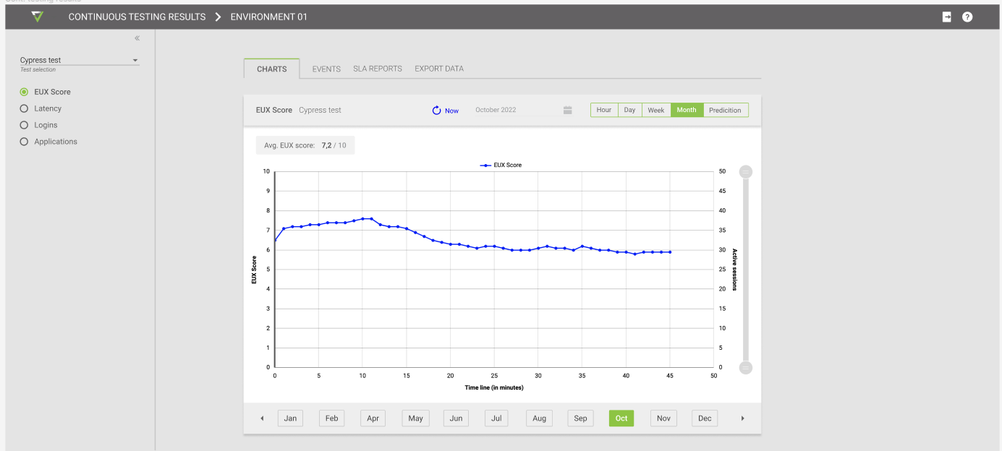This screenshot has height=451, width=1002.
Task: Open help via question mark icon
Action: (x=967, y=17)
